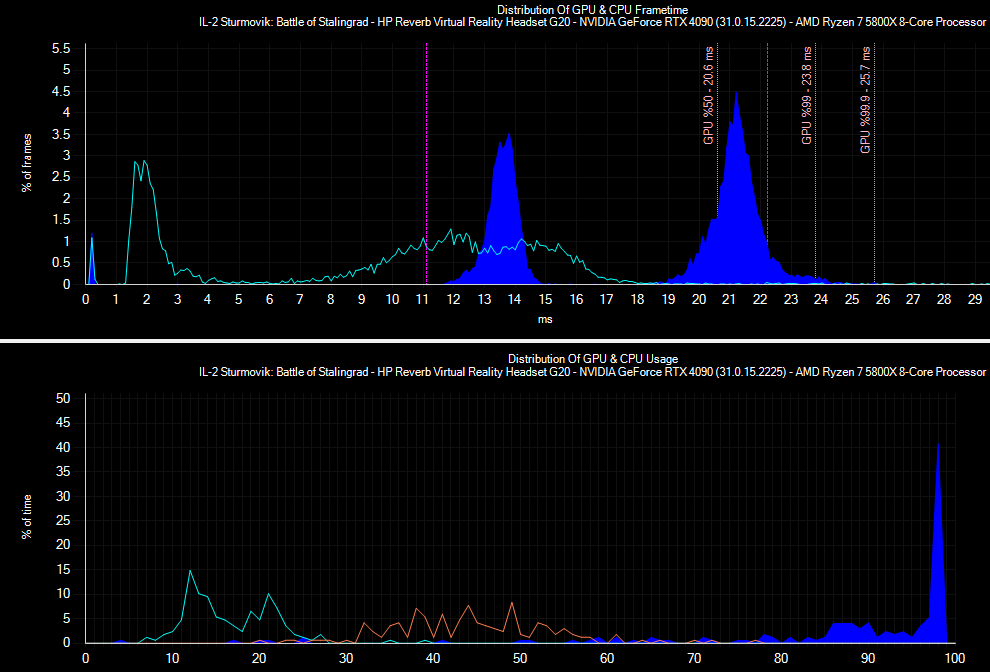Click the magenta dashed vertical line near 11 ms
Image resolution: width=990 pixels, height=672 pixels.
click(x=427, y=150)
